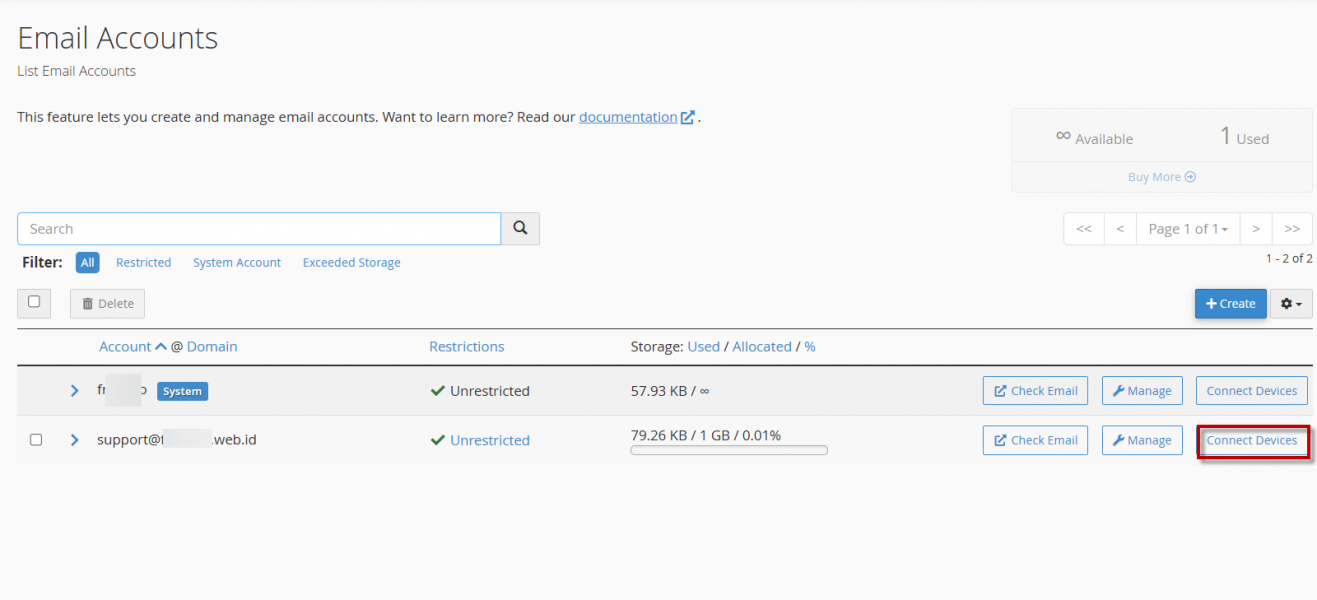The height and width of the screenshot is (600, 1317).
Task: Select the Restricted filter
Action: click(x=143, y=263)
